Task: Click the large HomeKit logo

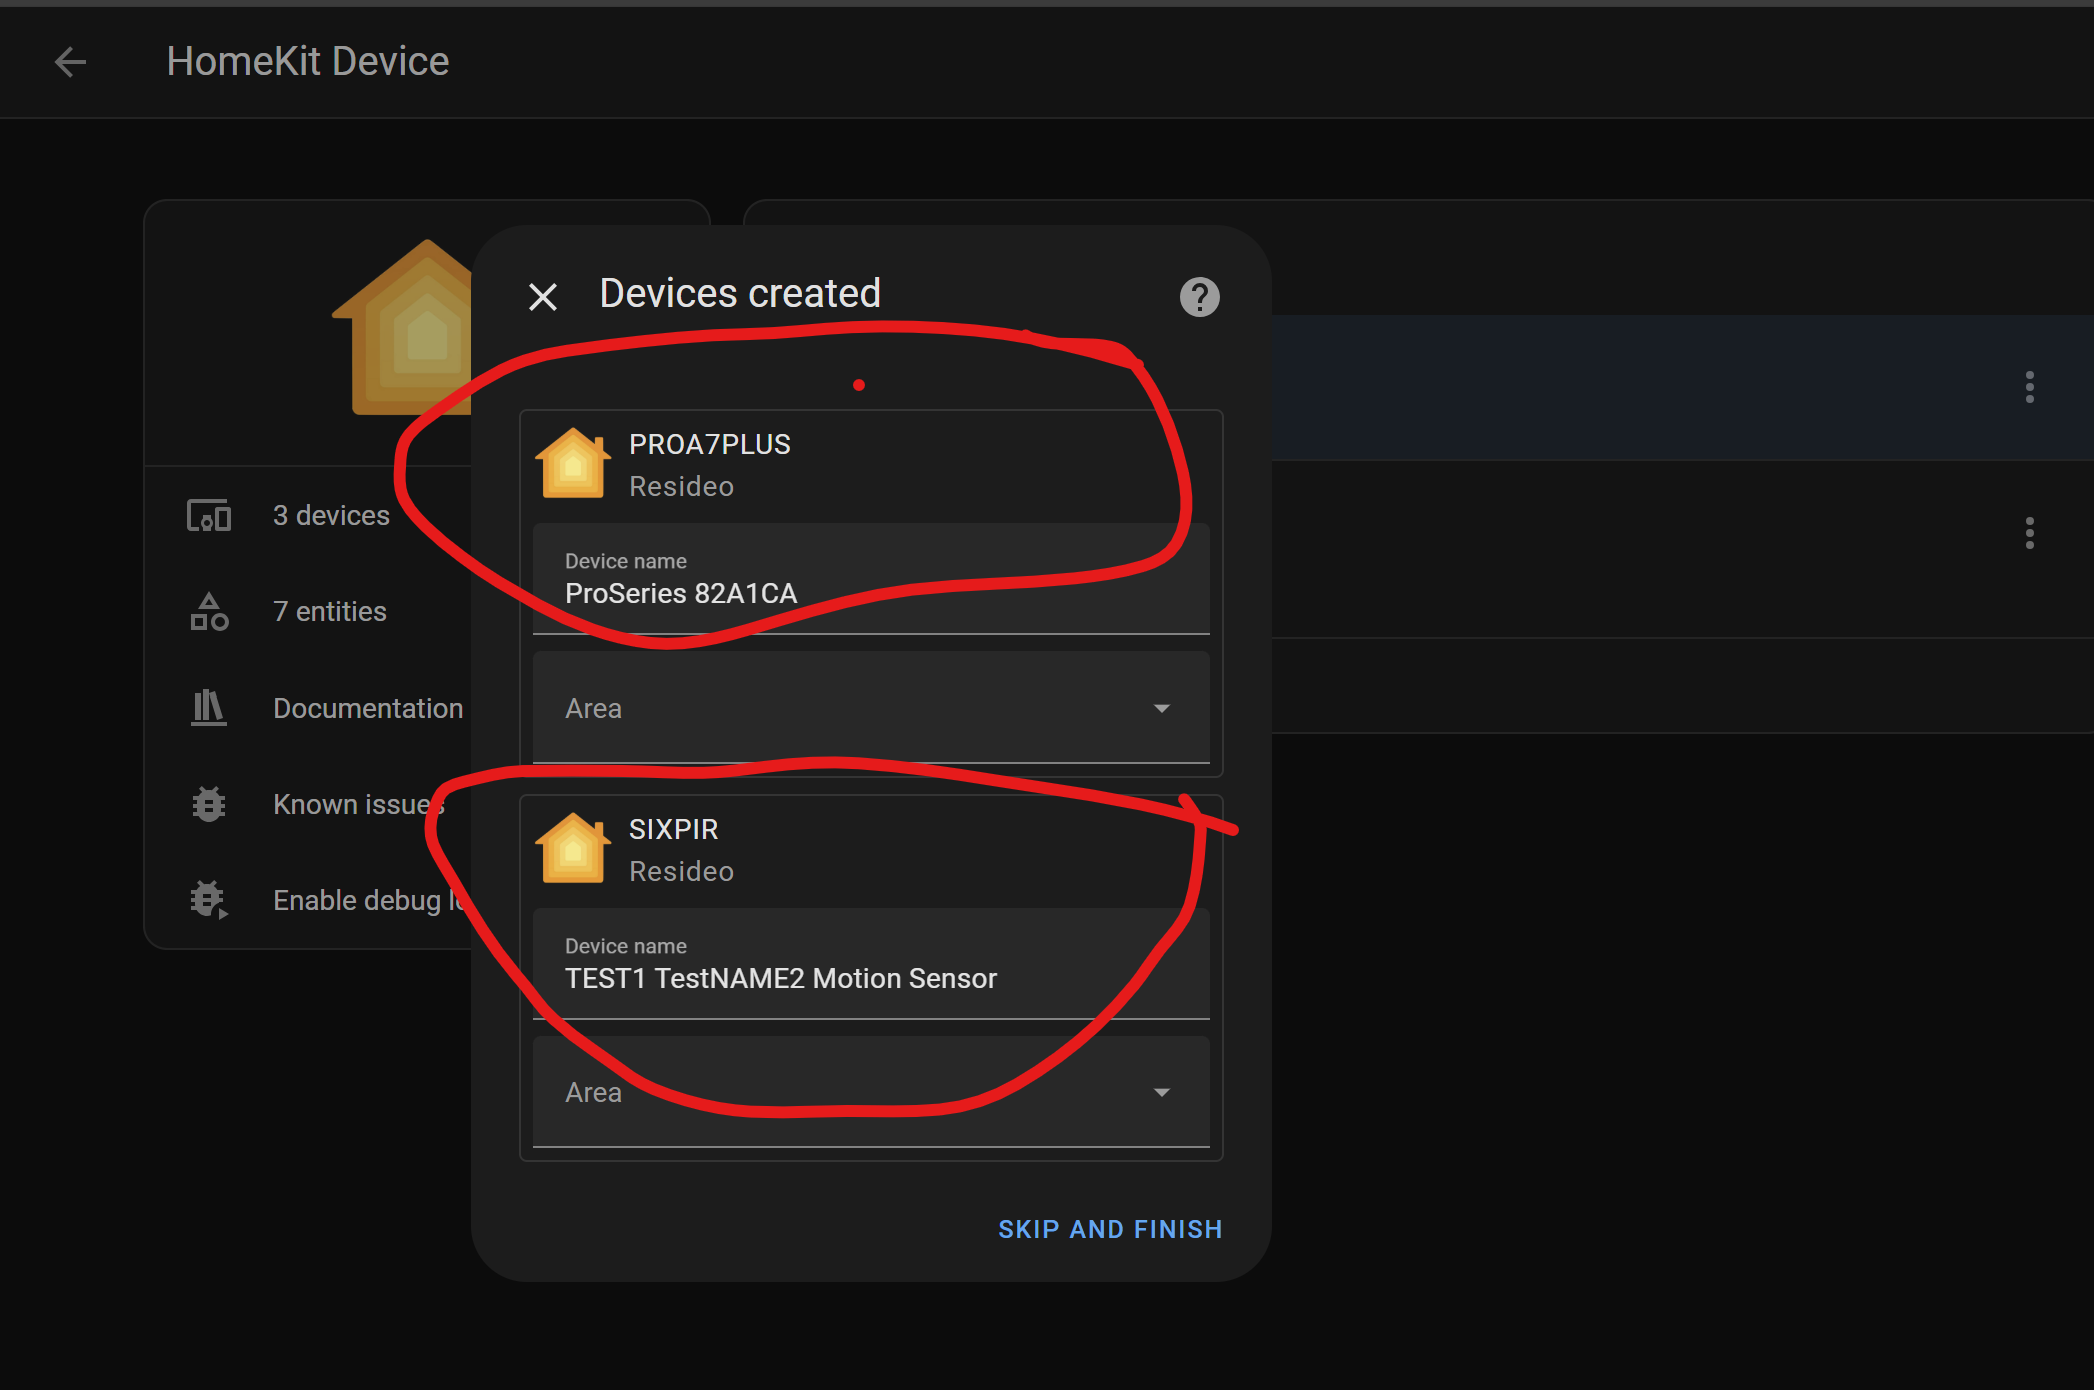Action: click(x=402, y=327)
